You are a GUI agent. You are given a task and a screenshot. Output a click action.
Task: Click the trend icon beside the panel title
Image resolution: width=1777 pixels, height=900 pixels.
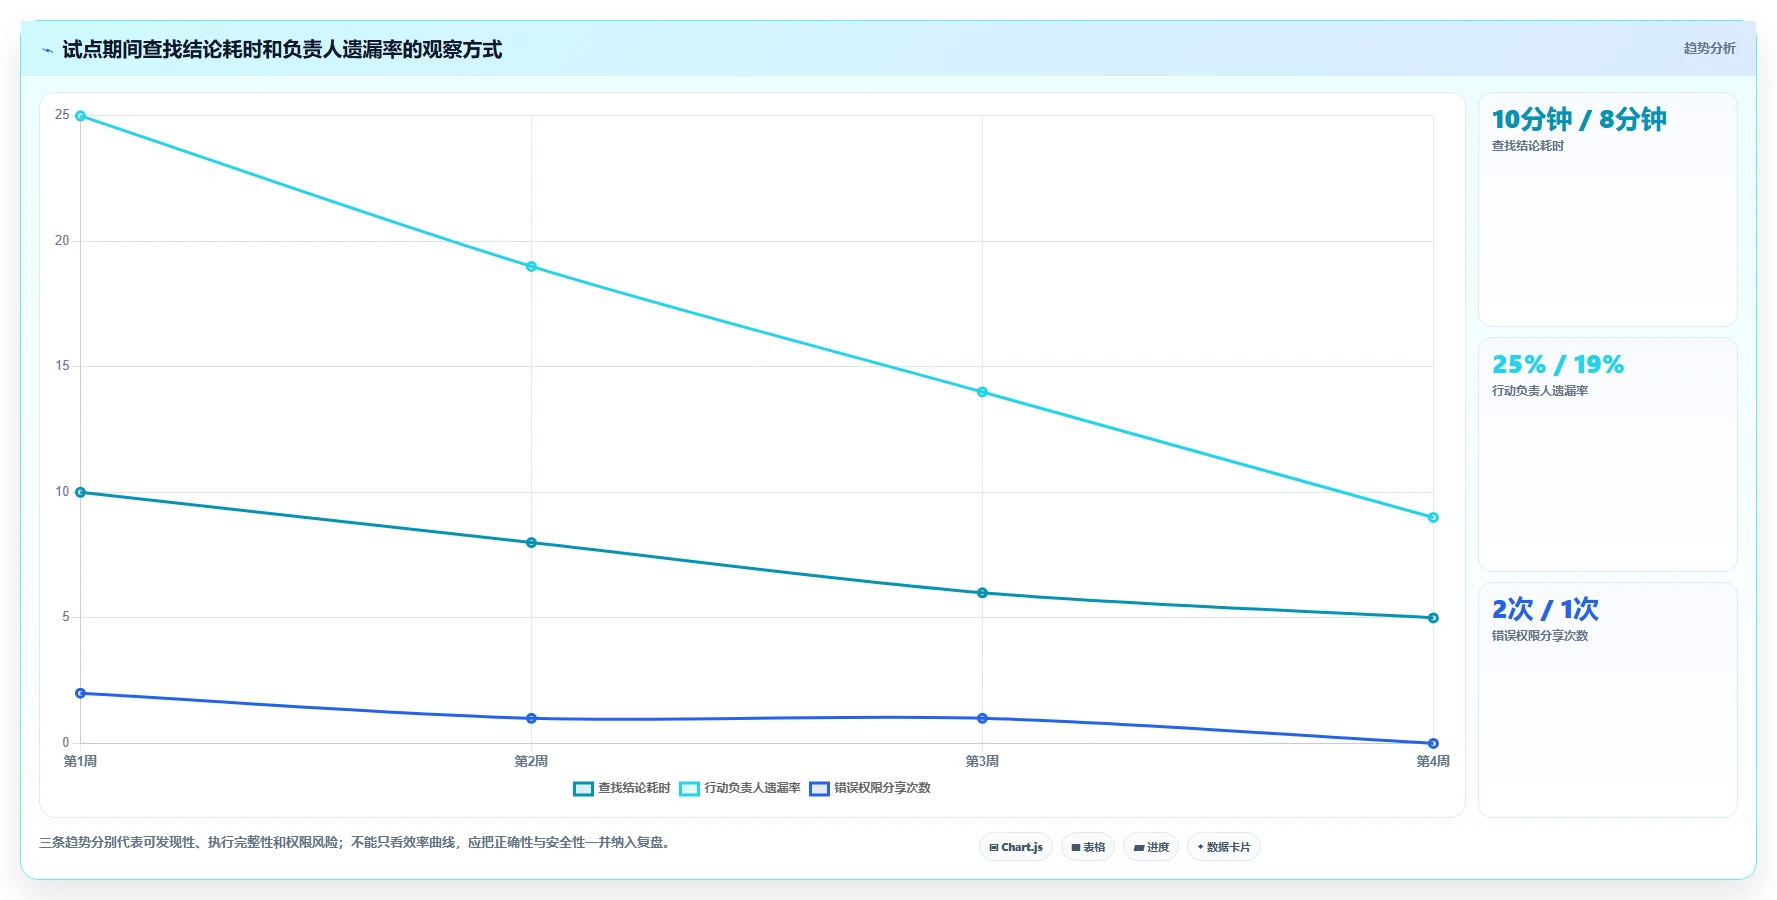point(47,50)
